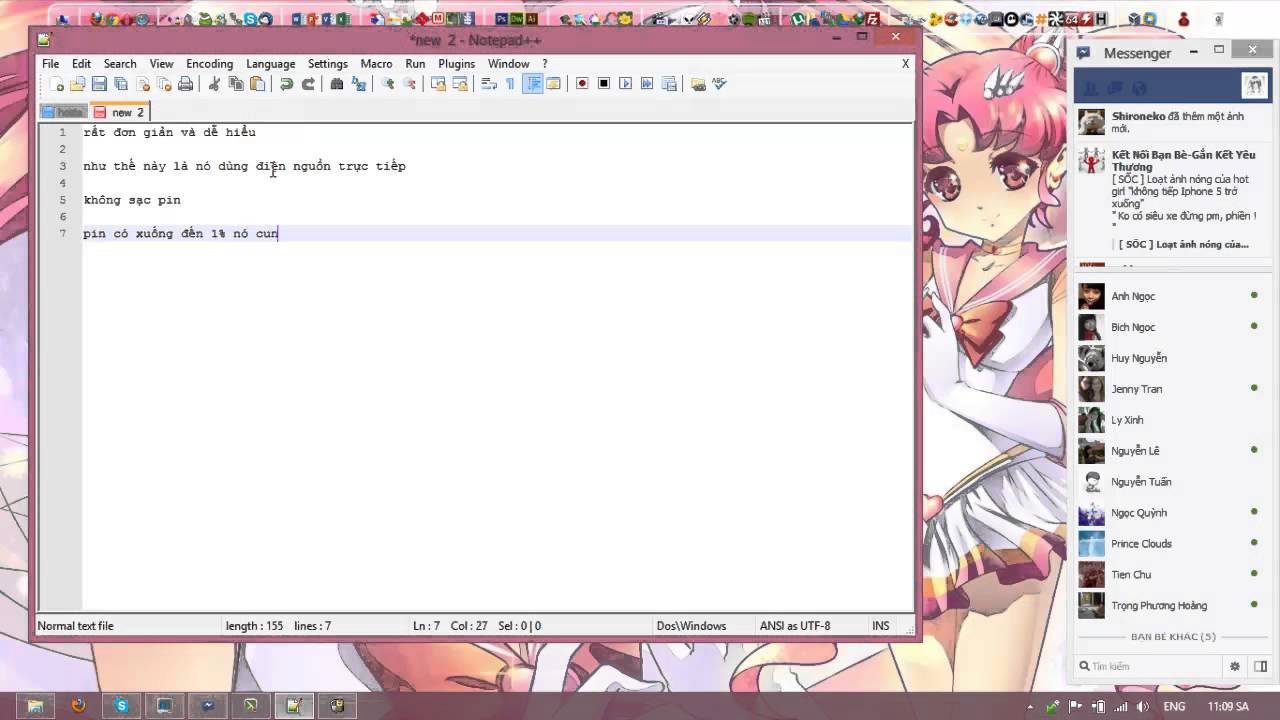The height and width of the screenshot is (720, 1280).
Task: Click the Zoom In toolbar icon
Action: point(388,84)
